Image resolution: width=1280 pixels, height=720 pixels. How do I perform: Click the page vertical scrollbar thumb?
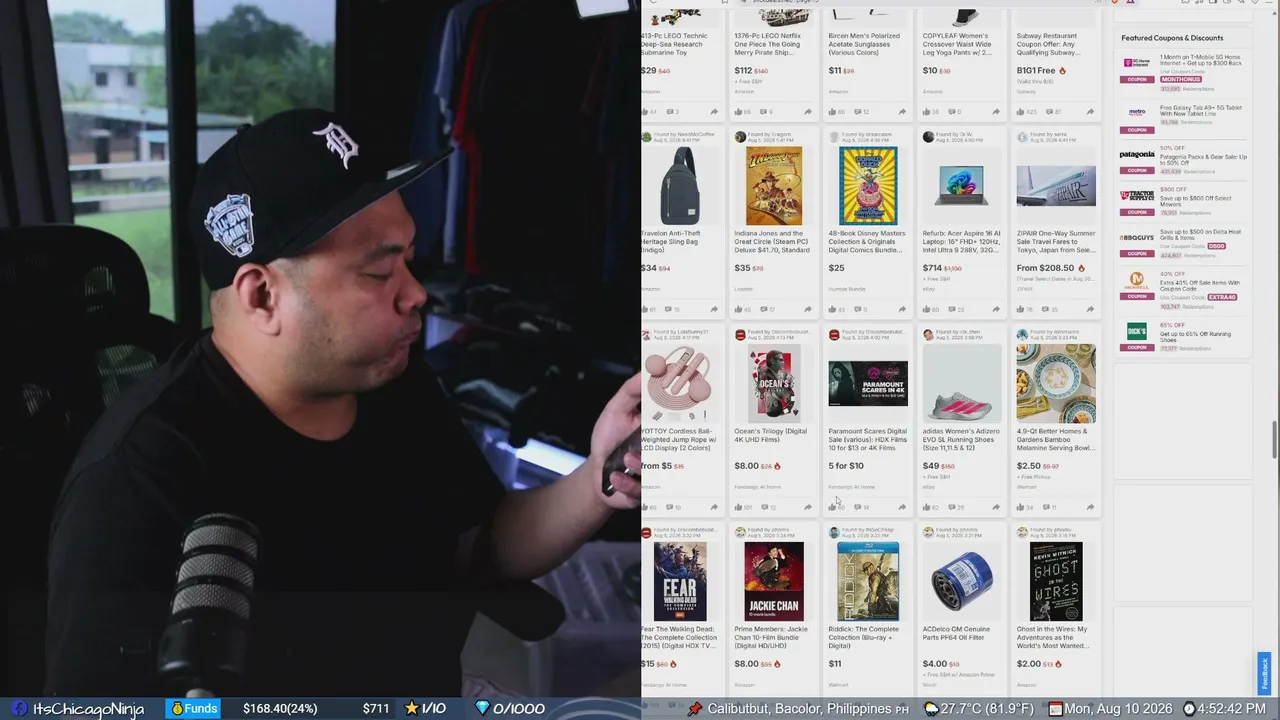click(x=1274, y=438)
